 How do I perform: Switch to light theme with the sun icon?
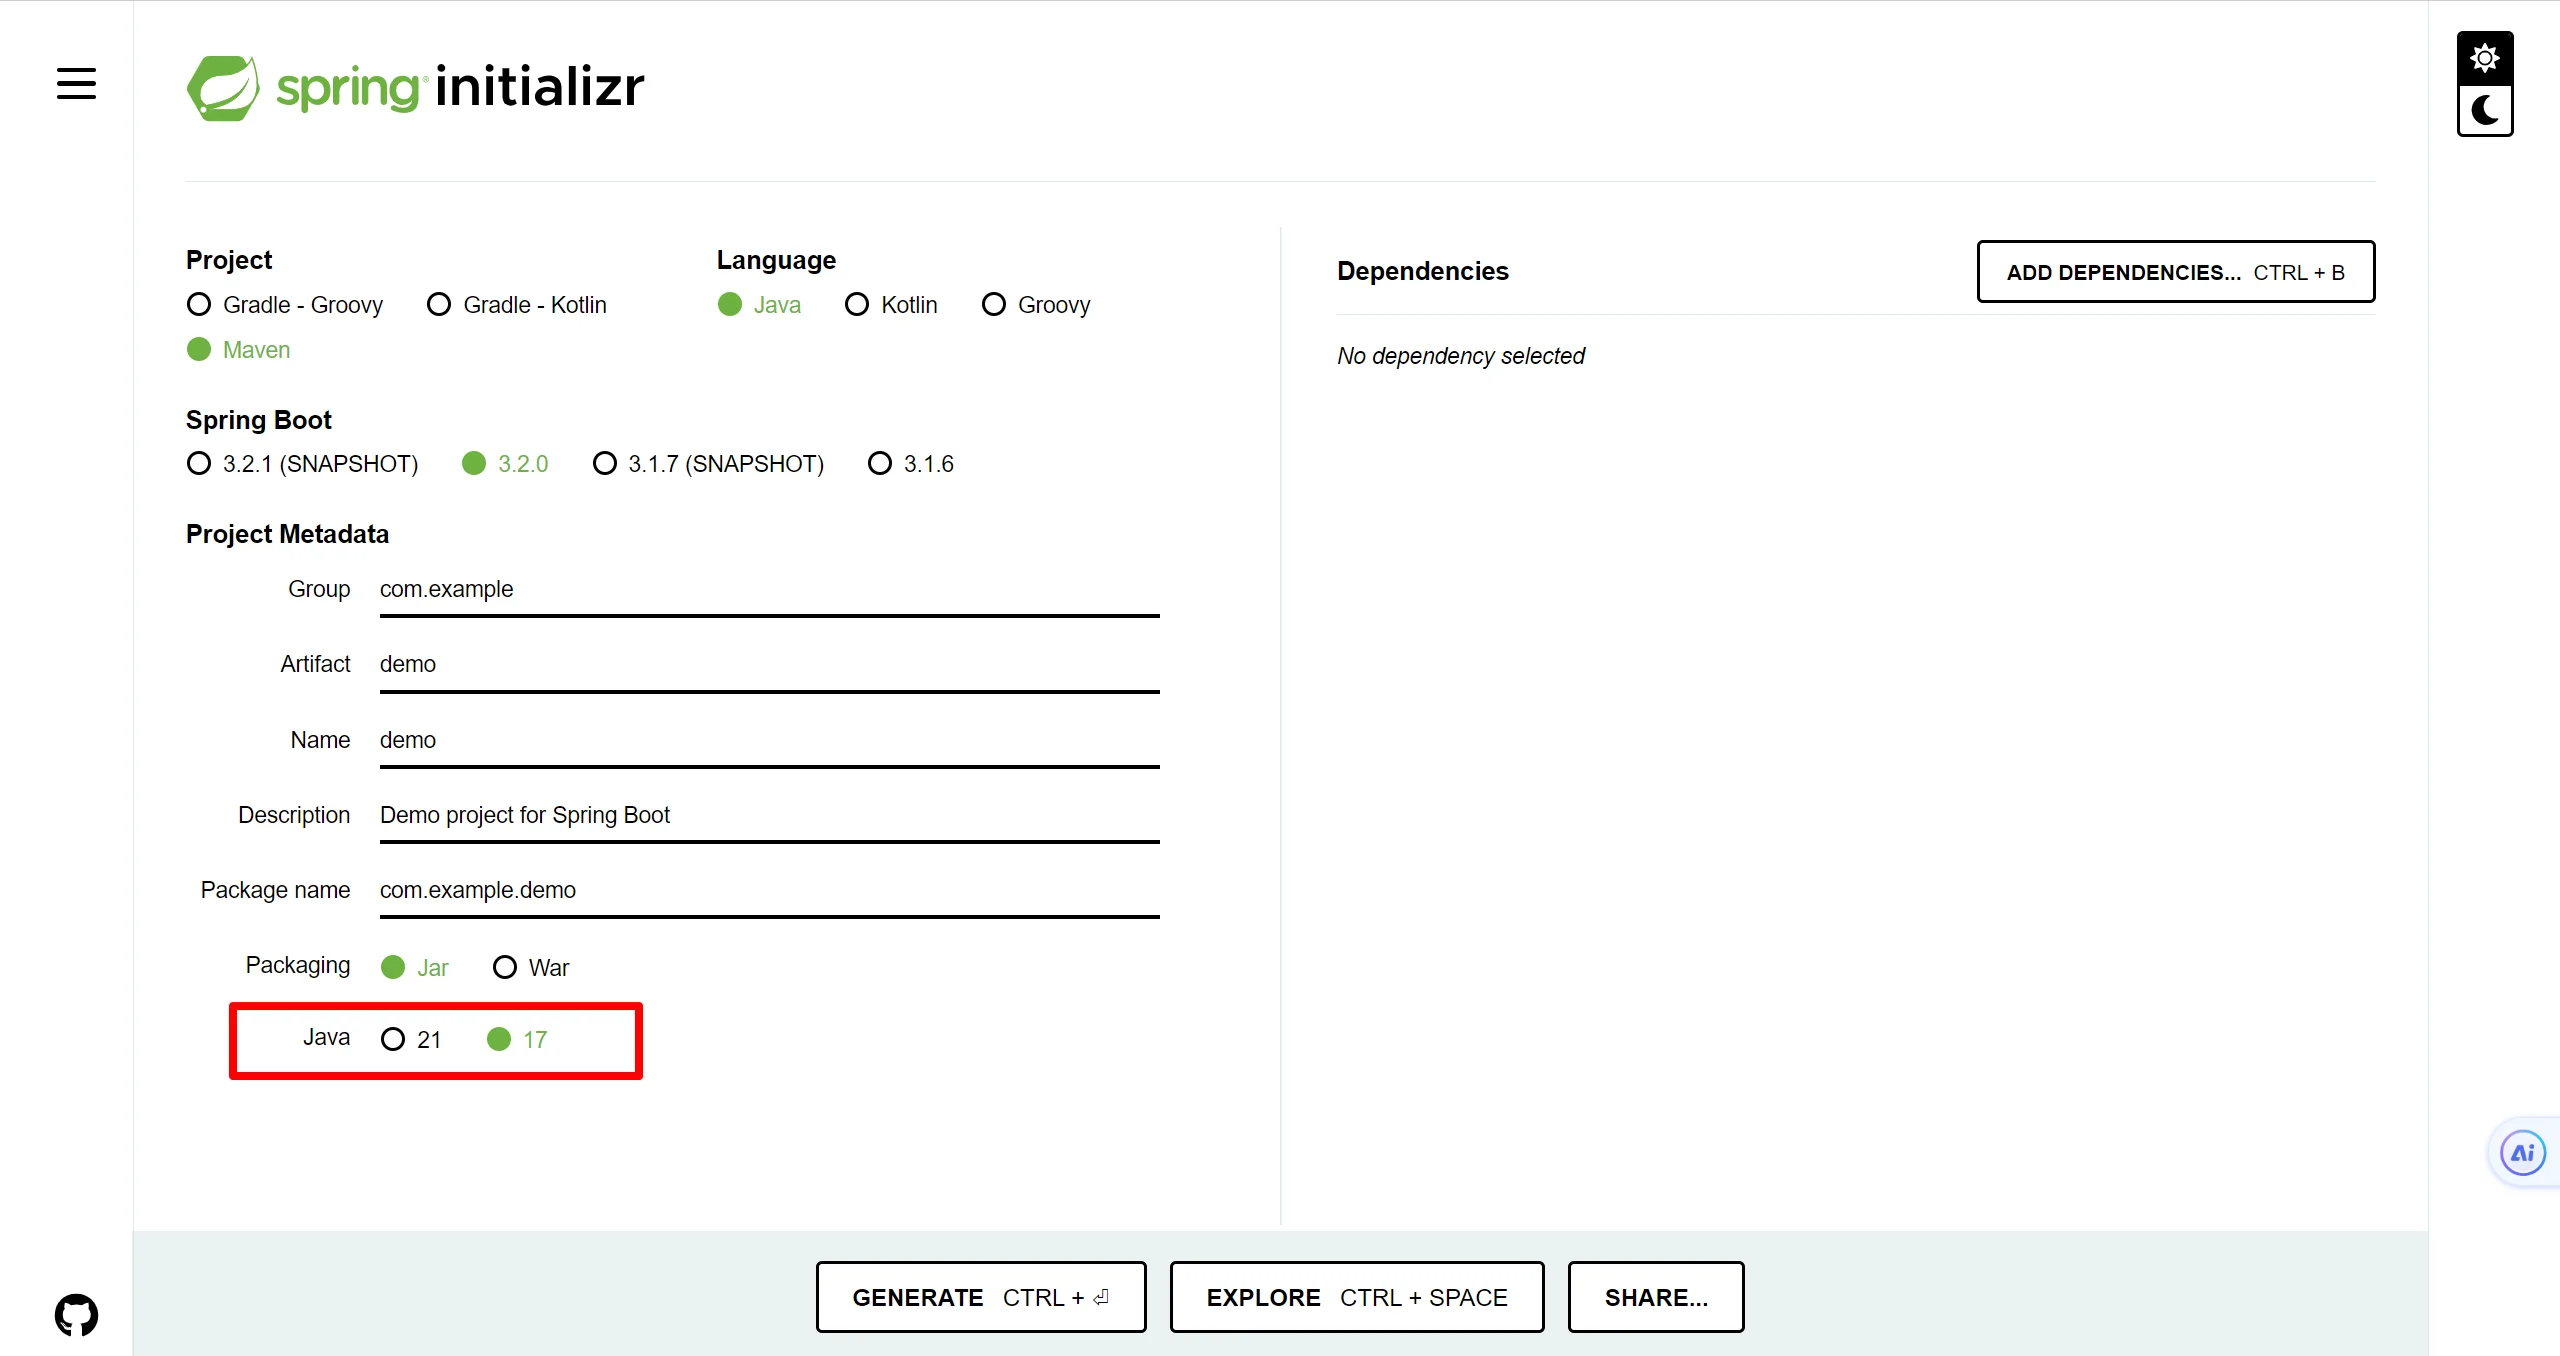point(2484,58)
